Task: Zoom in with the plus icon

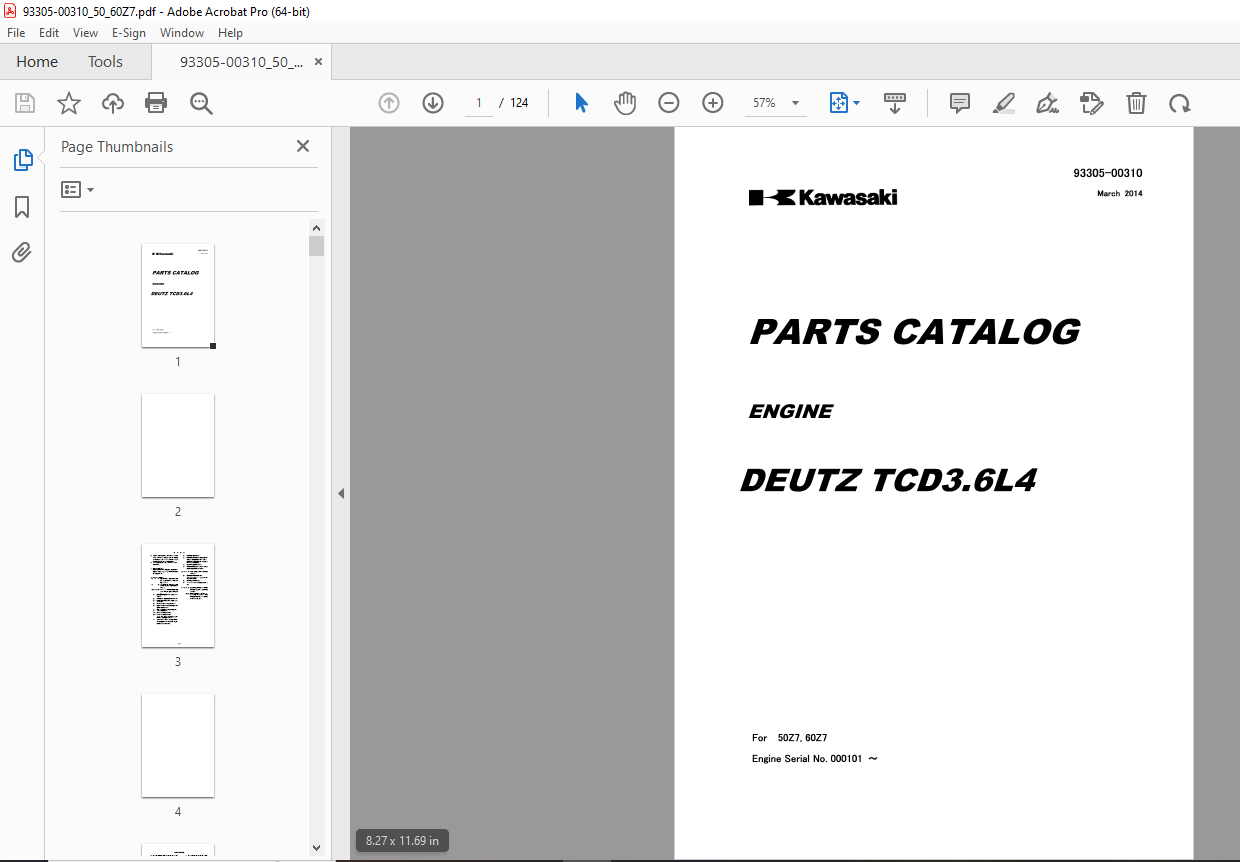Action: pyautogui.click(x=713, y=103)
